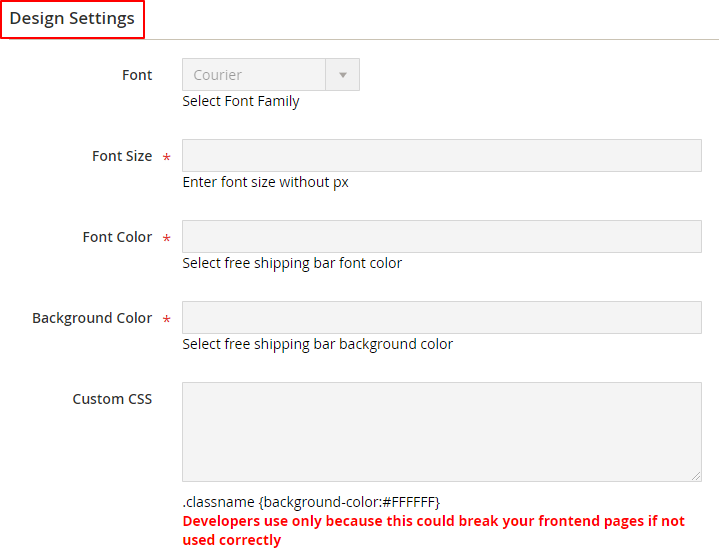Click the Font Color label
The image size is (719, 548).
click(x=117, y=237)
